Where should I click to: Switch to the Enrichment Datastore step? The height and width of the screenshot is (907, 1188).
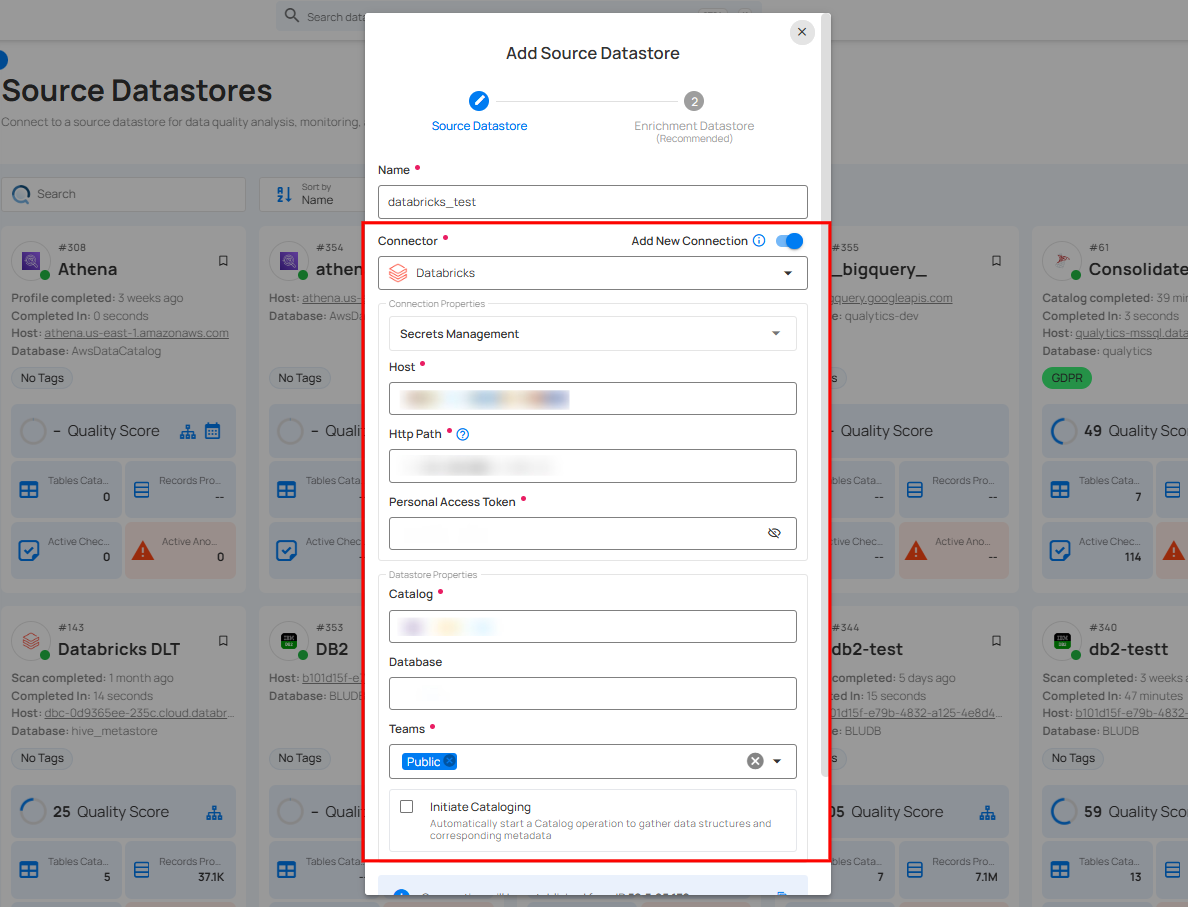[x=694, y=100]
